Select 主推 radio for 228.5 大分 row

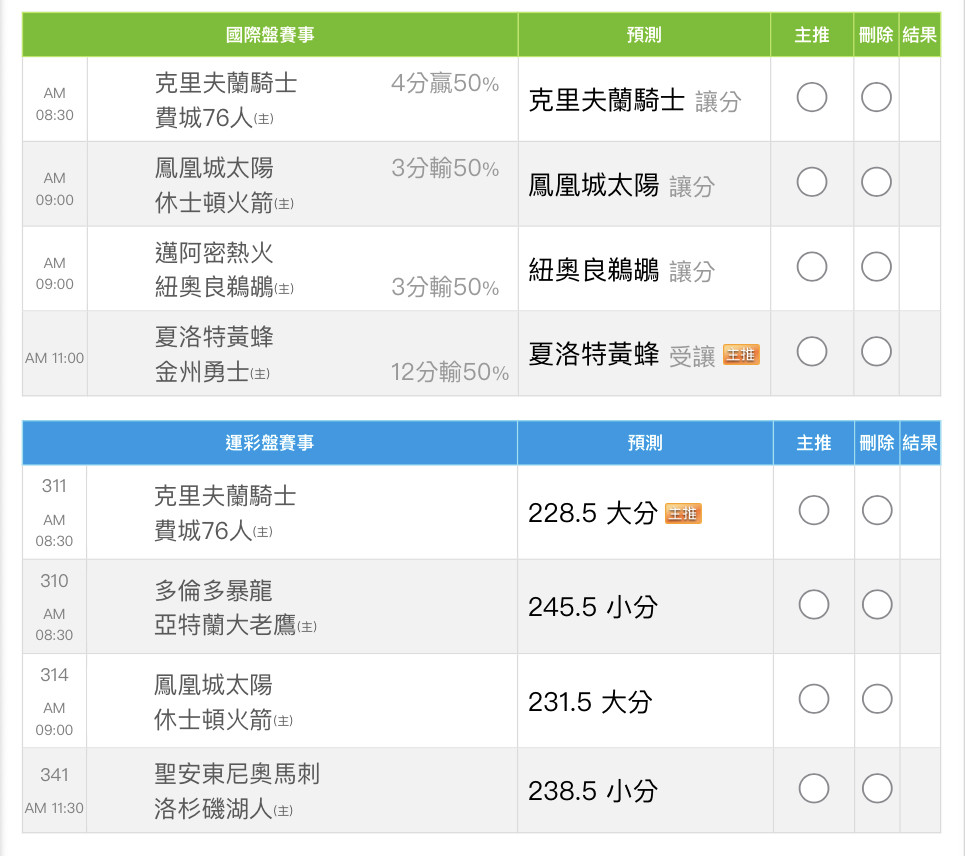tap(814, 510)
